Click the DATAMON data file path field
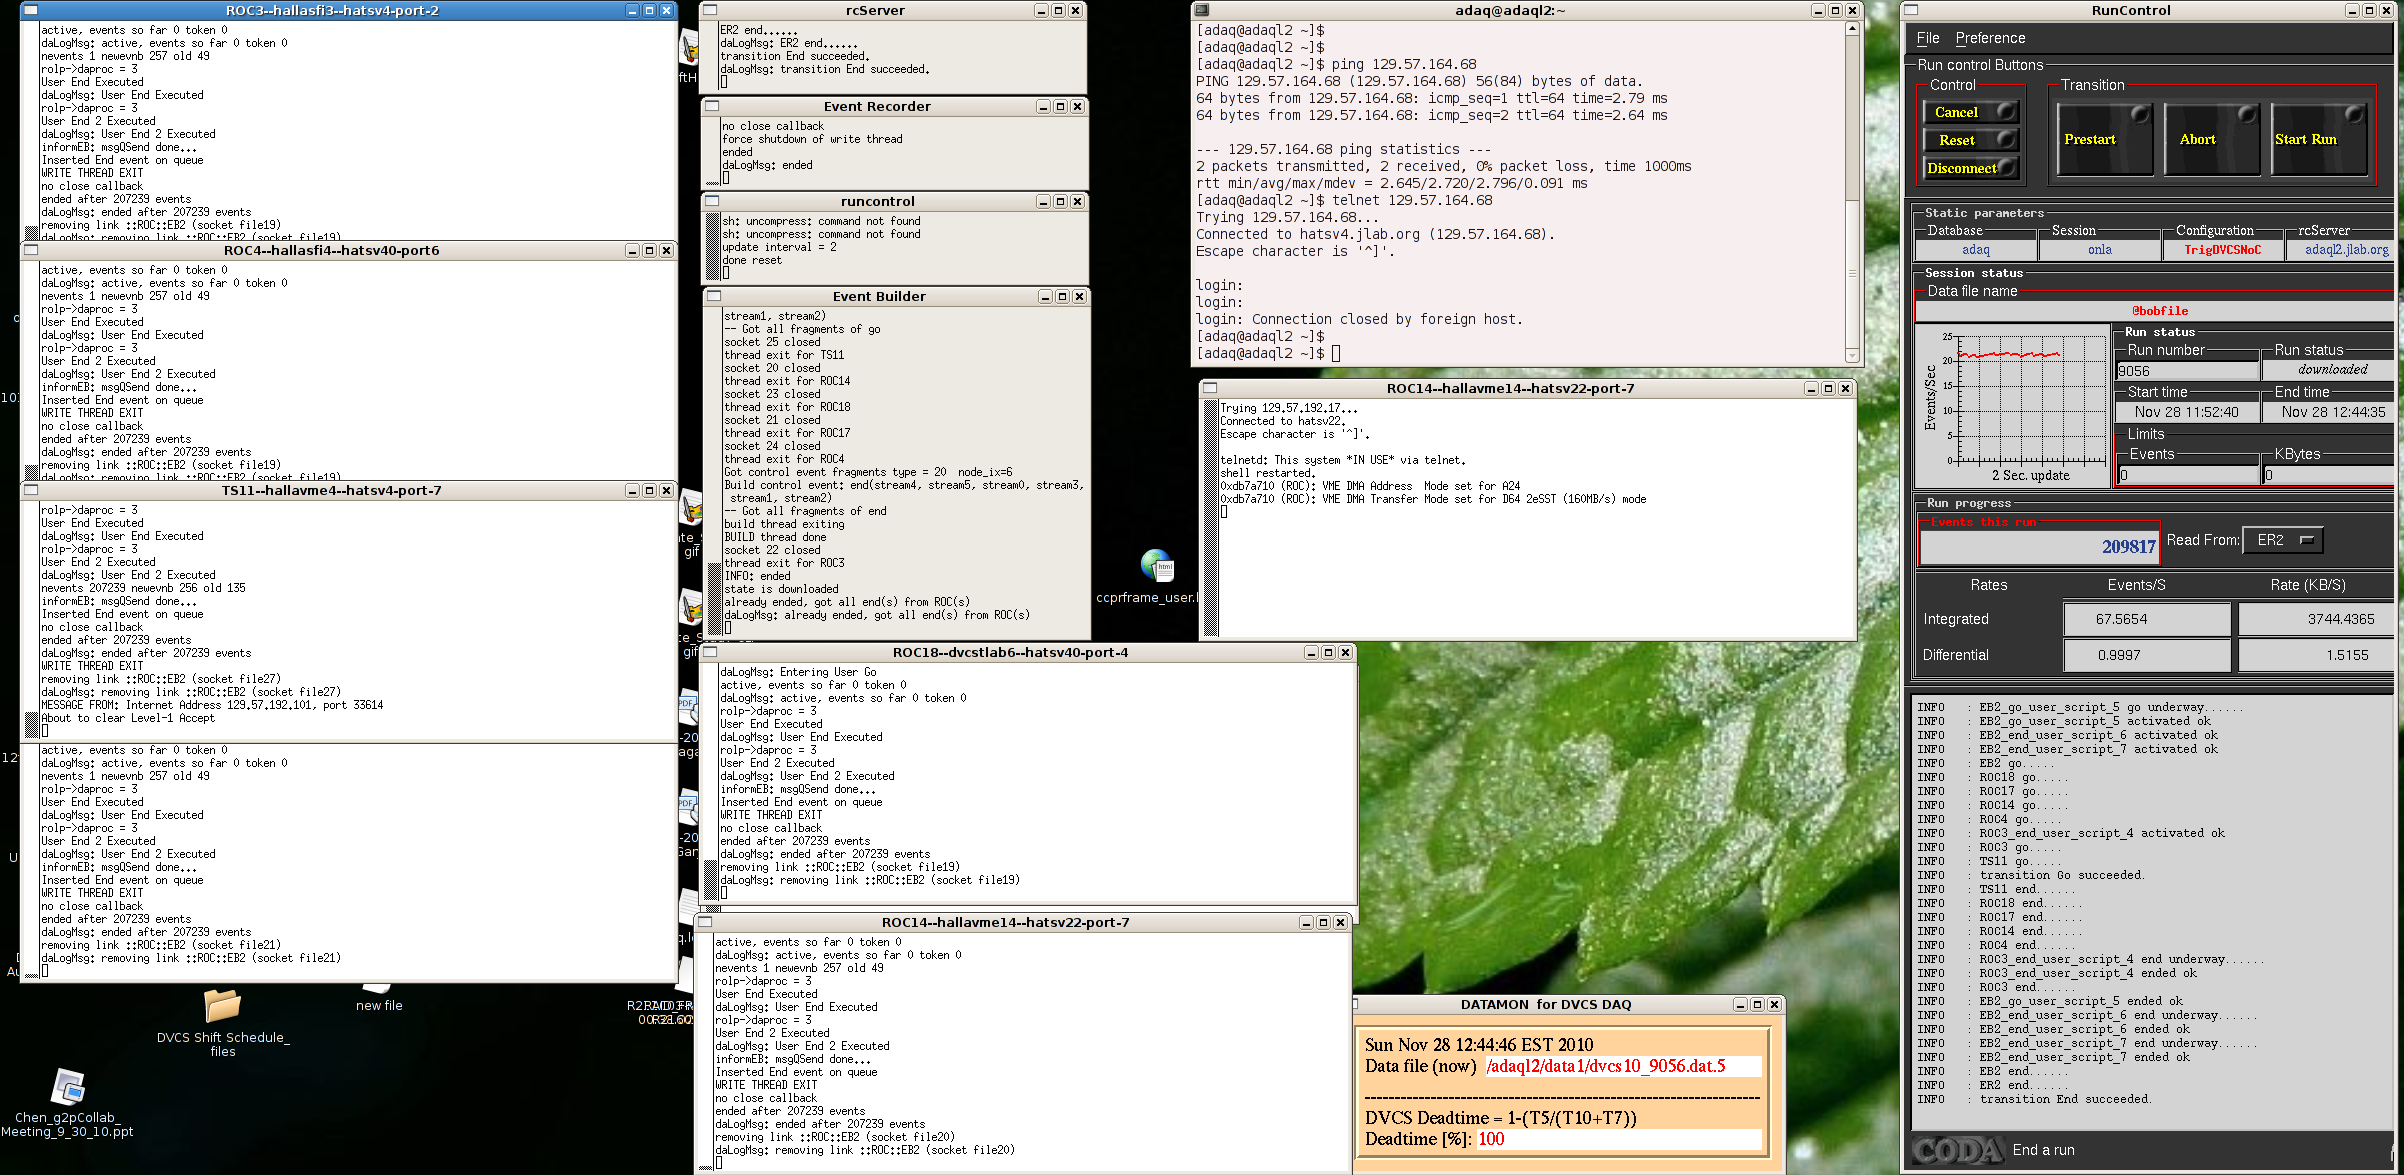 point(1622,1066)
